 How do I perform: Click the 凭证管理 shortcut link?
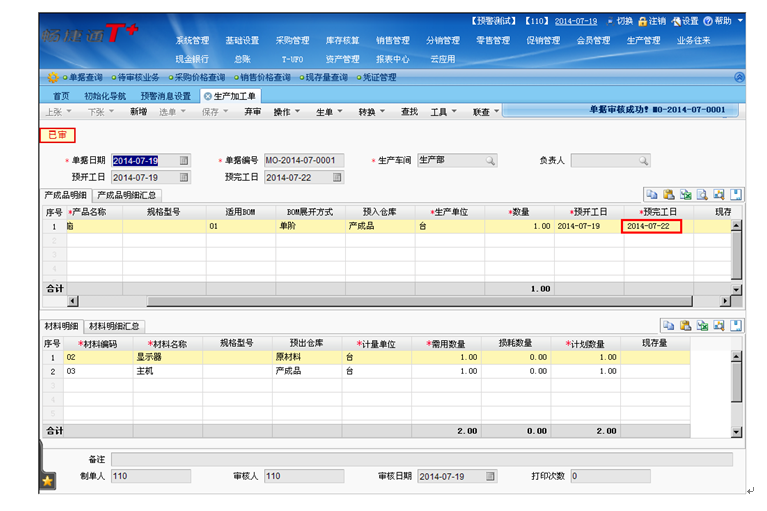pos(374,77)
